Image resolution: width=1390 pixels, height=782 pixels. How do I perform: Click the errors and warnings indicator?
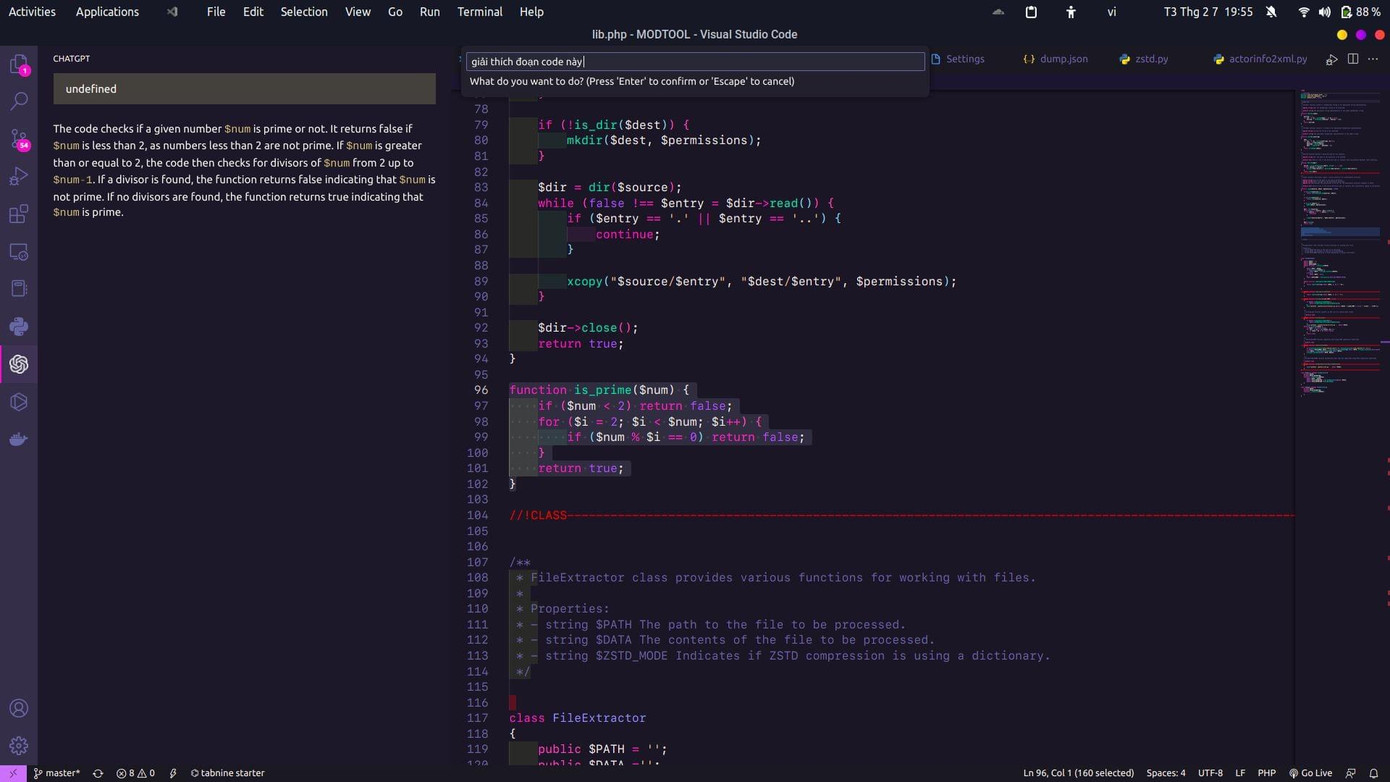(x=135, y=772)
